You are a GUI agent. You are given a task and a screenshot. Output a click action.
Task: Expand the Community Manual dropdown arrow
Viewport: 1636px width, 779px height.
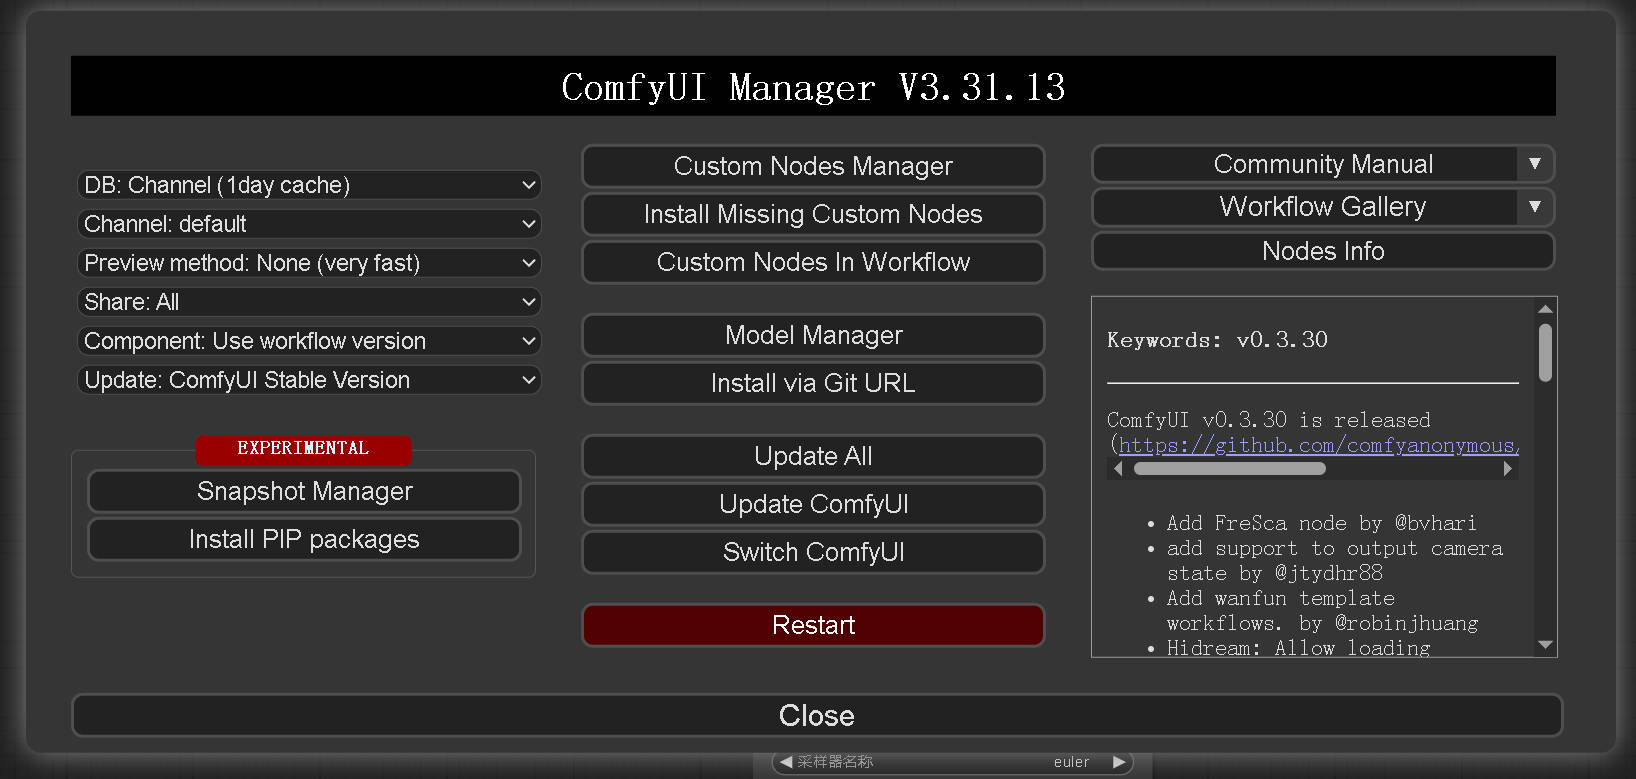point(1535,164)
